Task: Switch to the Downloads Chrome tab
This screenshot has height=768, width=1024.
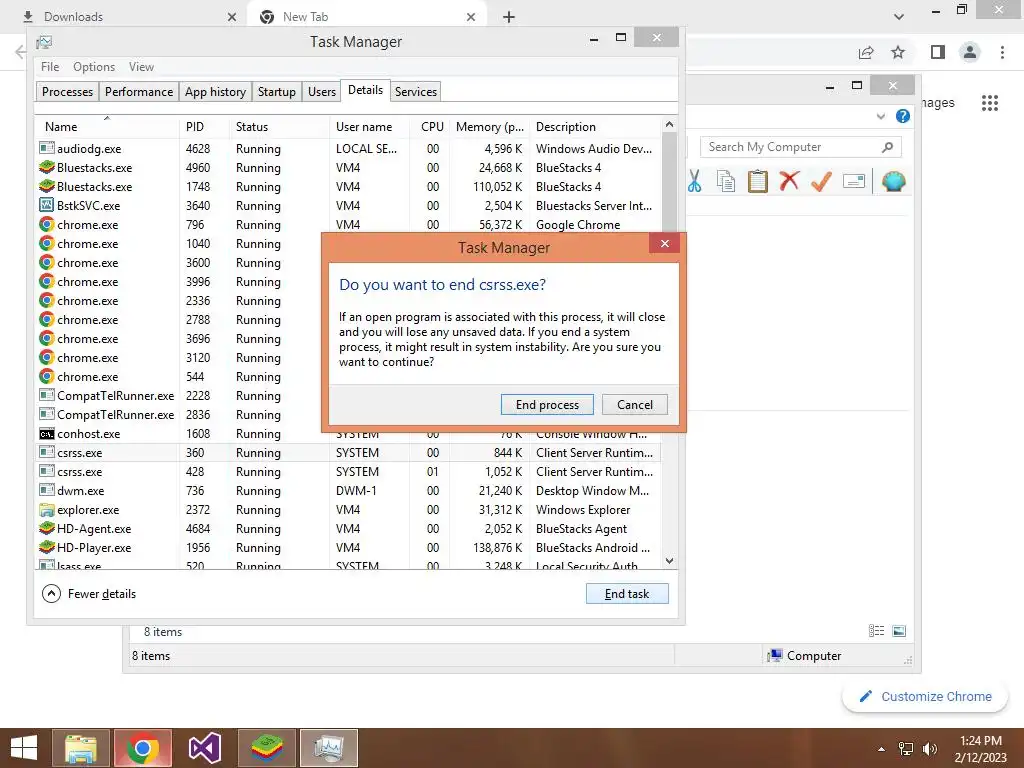Action: click(x=127, y=17)
